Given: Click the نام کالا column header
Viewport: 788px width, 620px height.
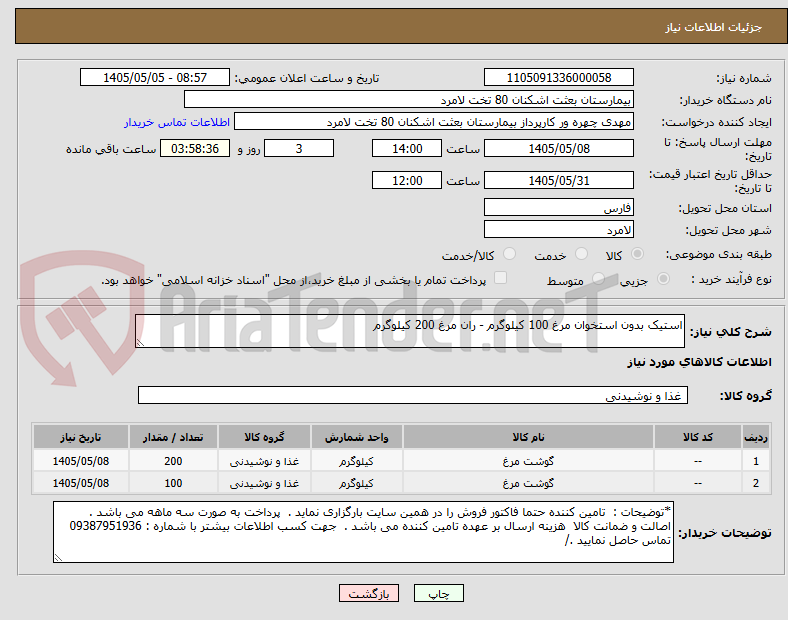Looking at the screenshot, I should [528, 437].
